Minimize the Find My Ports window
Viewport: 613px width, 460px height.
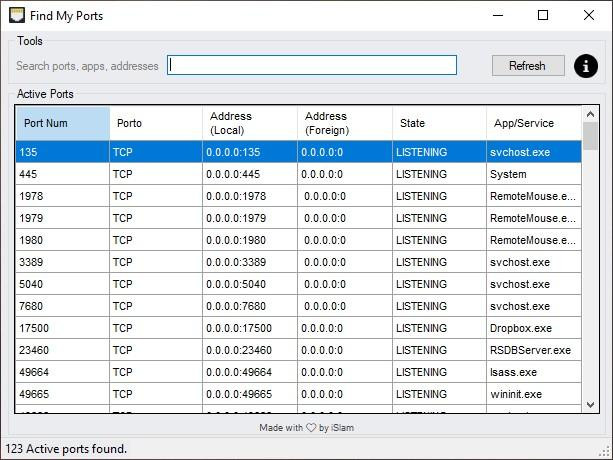click(498, 16)
